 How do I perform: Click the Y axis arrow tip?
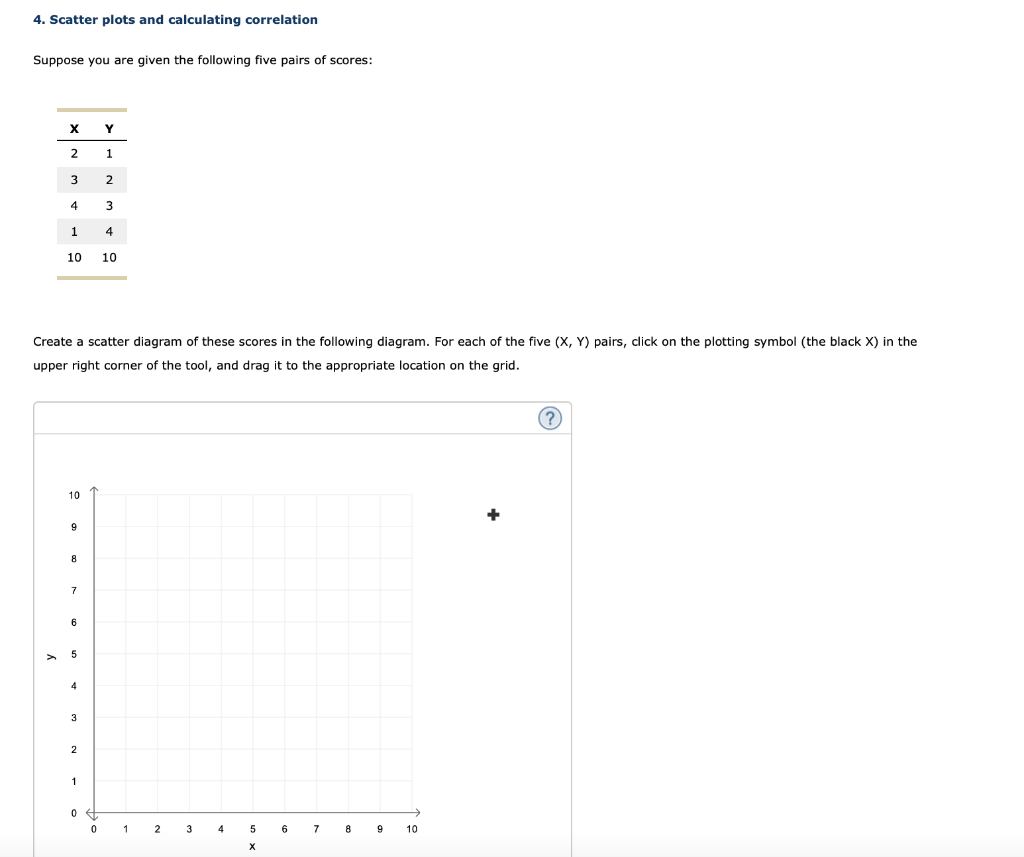coord(95,486)
